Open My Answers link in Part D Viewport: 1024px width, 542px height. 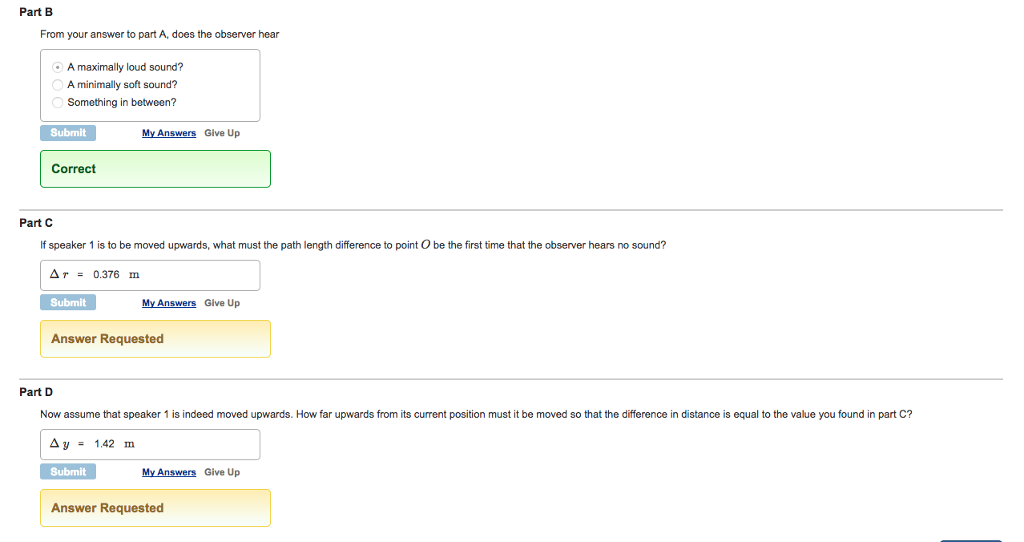click(169, 472)
